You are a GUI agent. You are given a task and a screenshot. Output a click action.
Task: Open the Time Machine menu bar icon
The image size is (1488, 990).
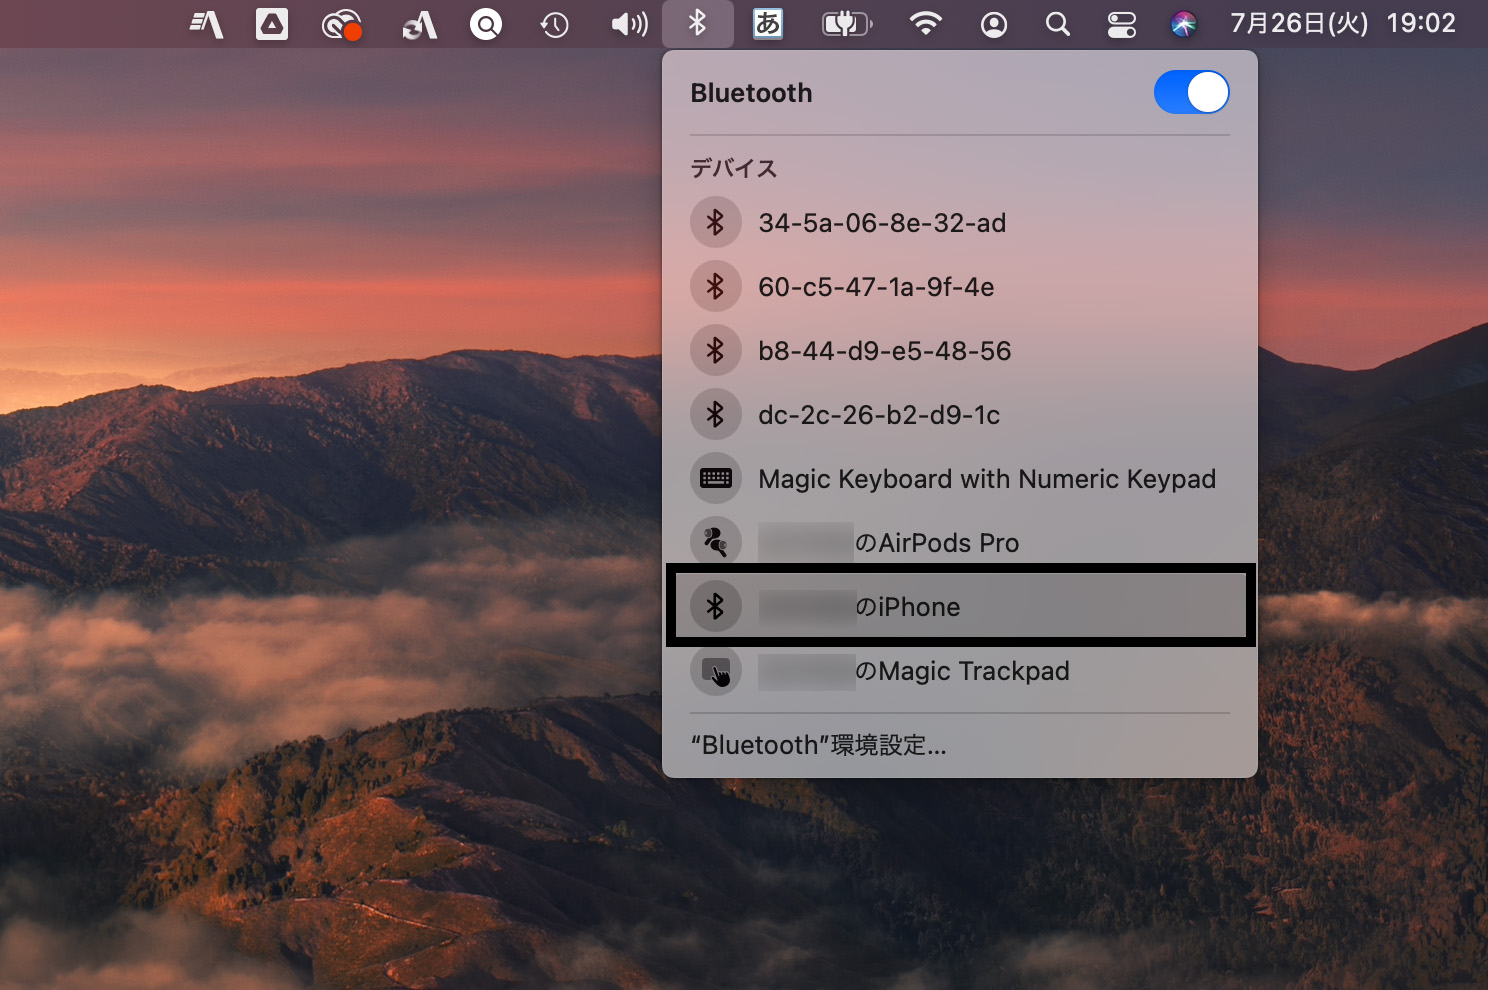[x=554, y=24]
